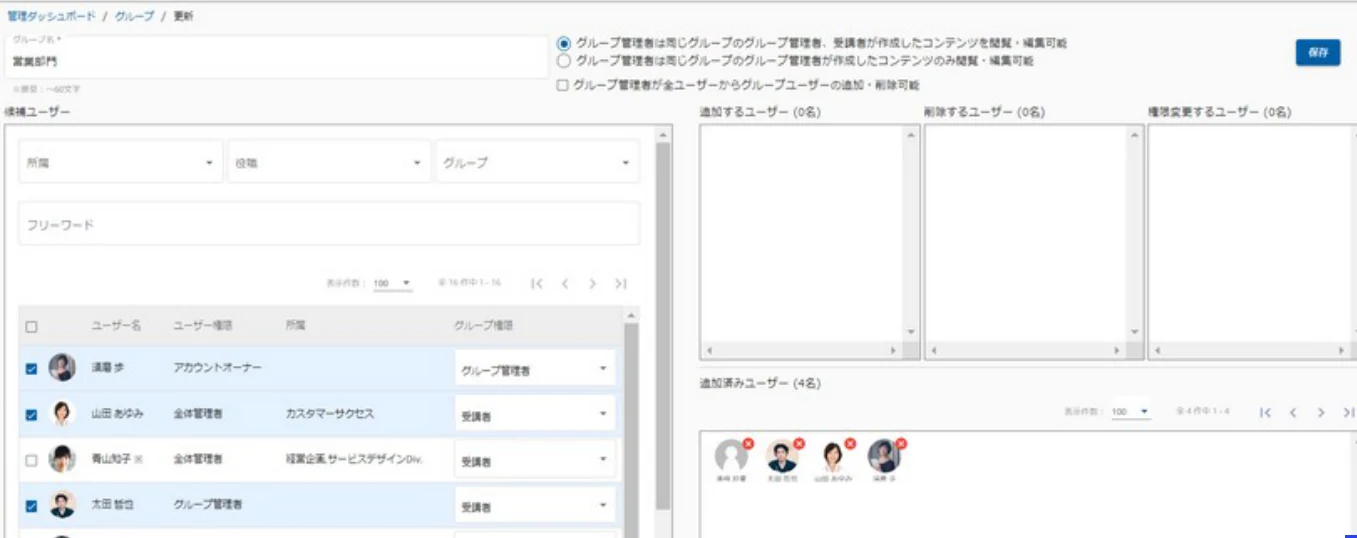Click the down arrow in 追加するユーザー scrollbar
Viewport: 1357px width, 538px height.
pos(910,332)
